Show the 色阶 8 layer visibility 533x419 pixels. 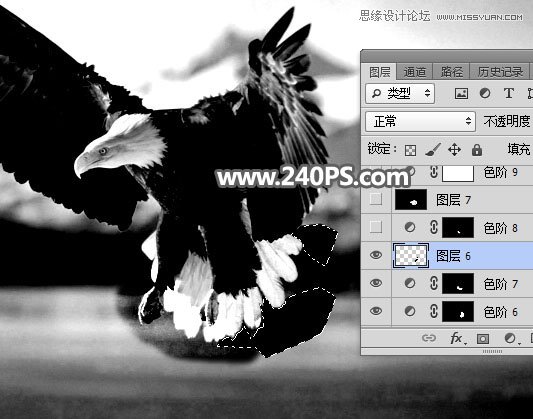pyautogui.click(x=376, y=227)
